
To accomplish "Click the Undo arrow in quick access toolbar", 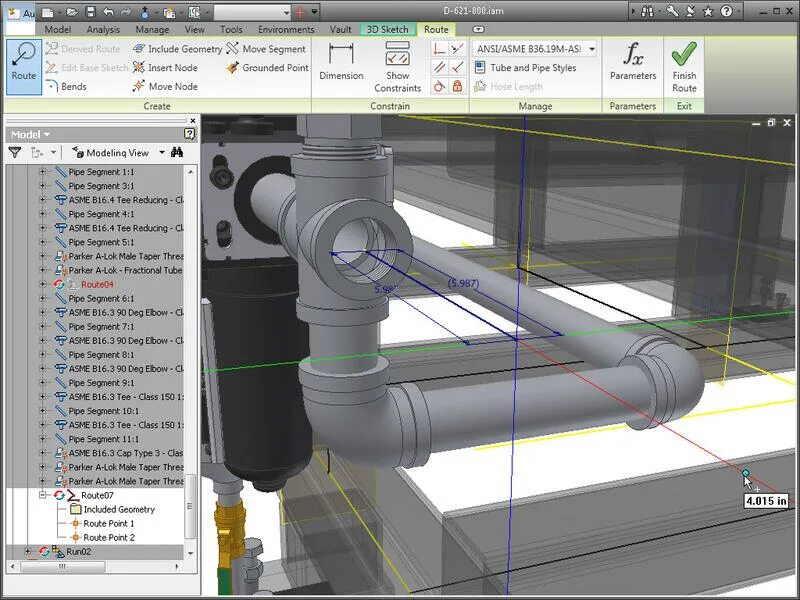I will tap(108, 11).
